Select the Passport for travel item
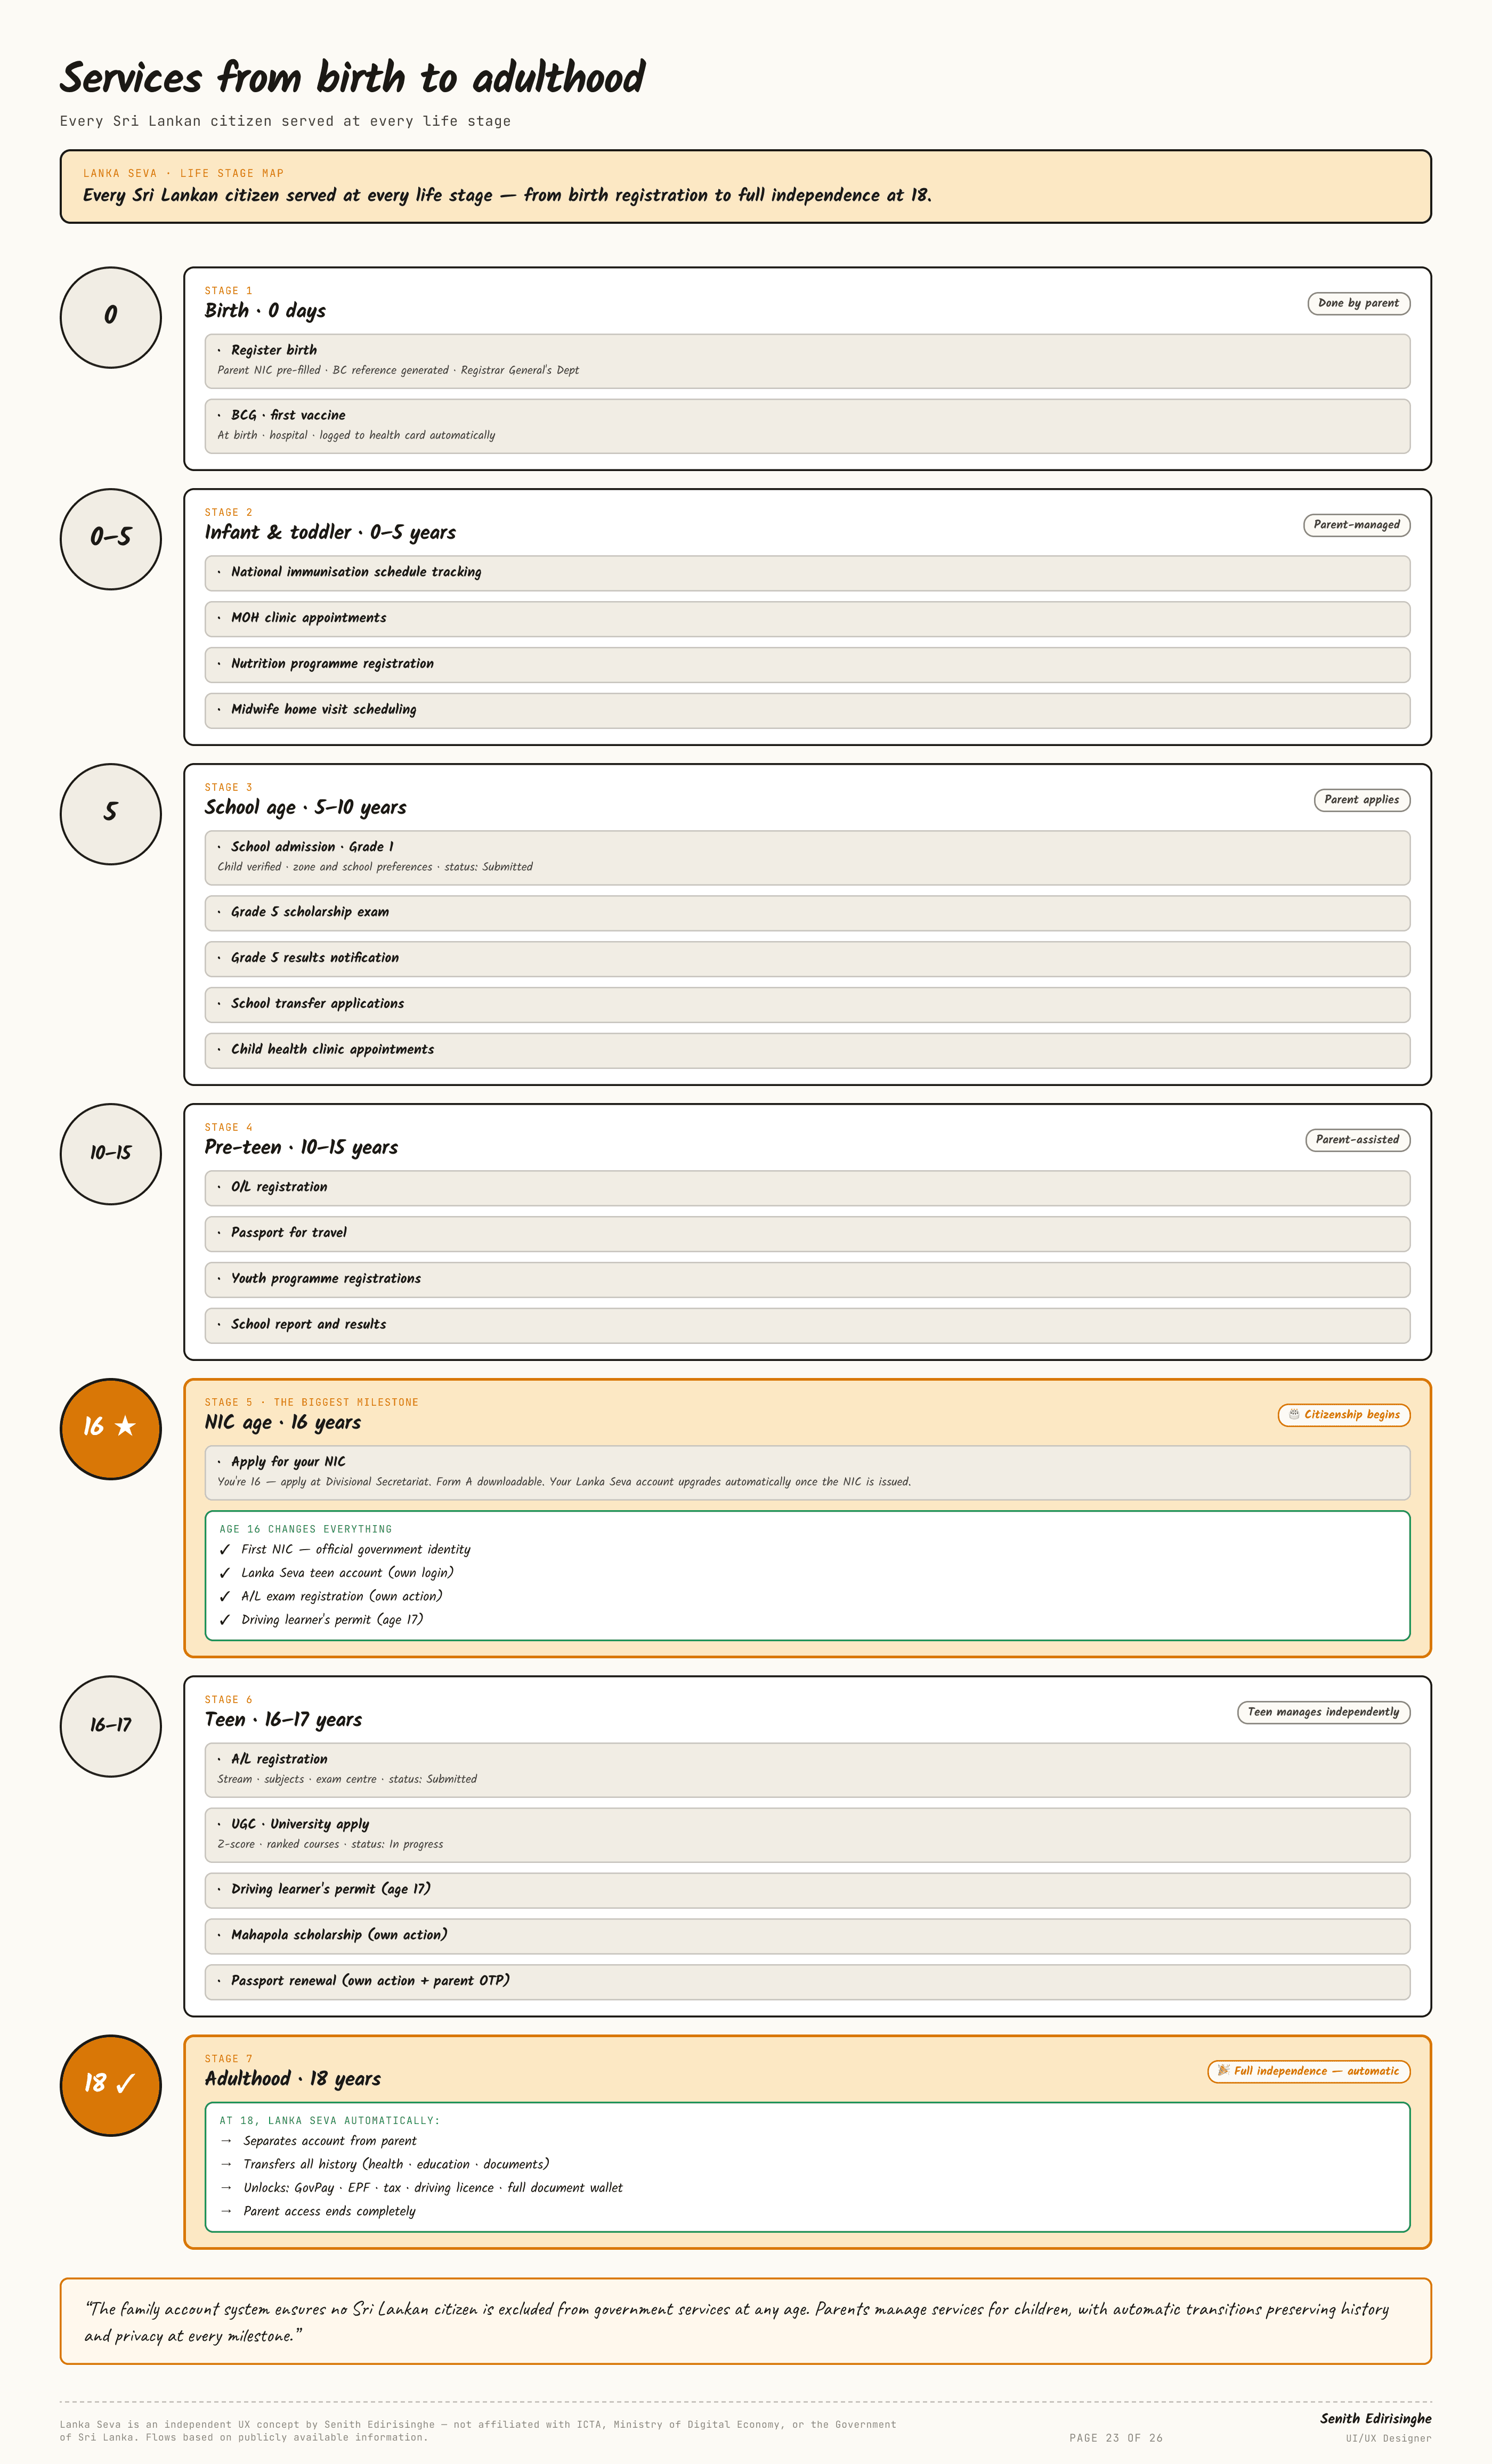 (x=807, y=1234)
